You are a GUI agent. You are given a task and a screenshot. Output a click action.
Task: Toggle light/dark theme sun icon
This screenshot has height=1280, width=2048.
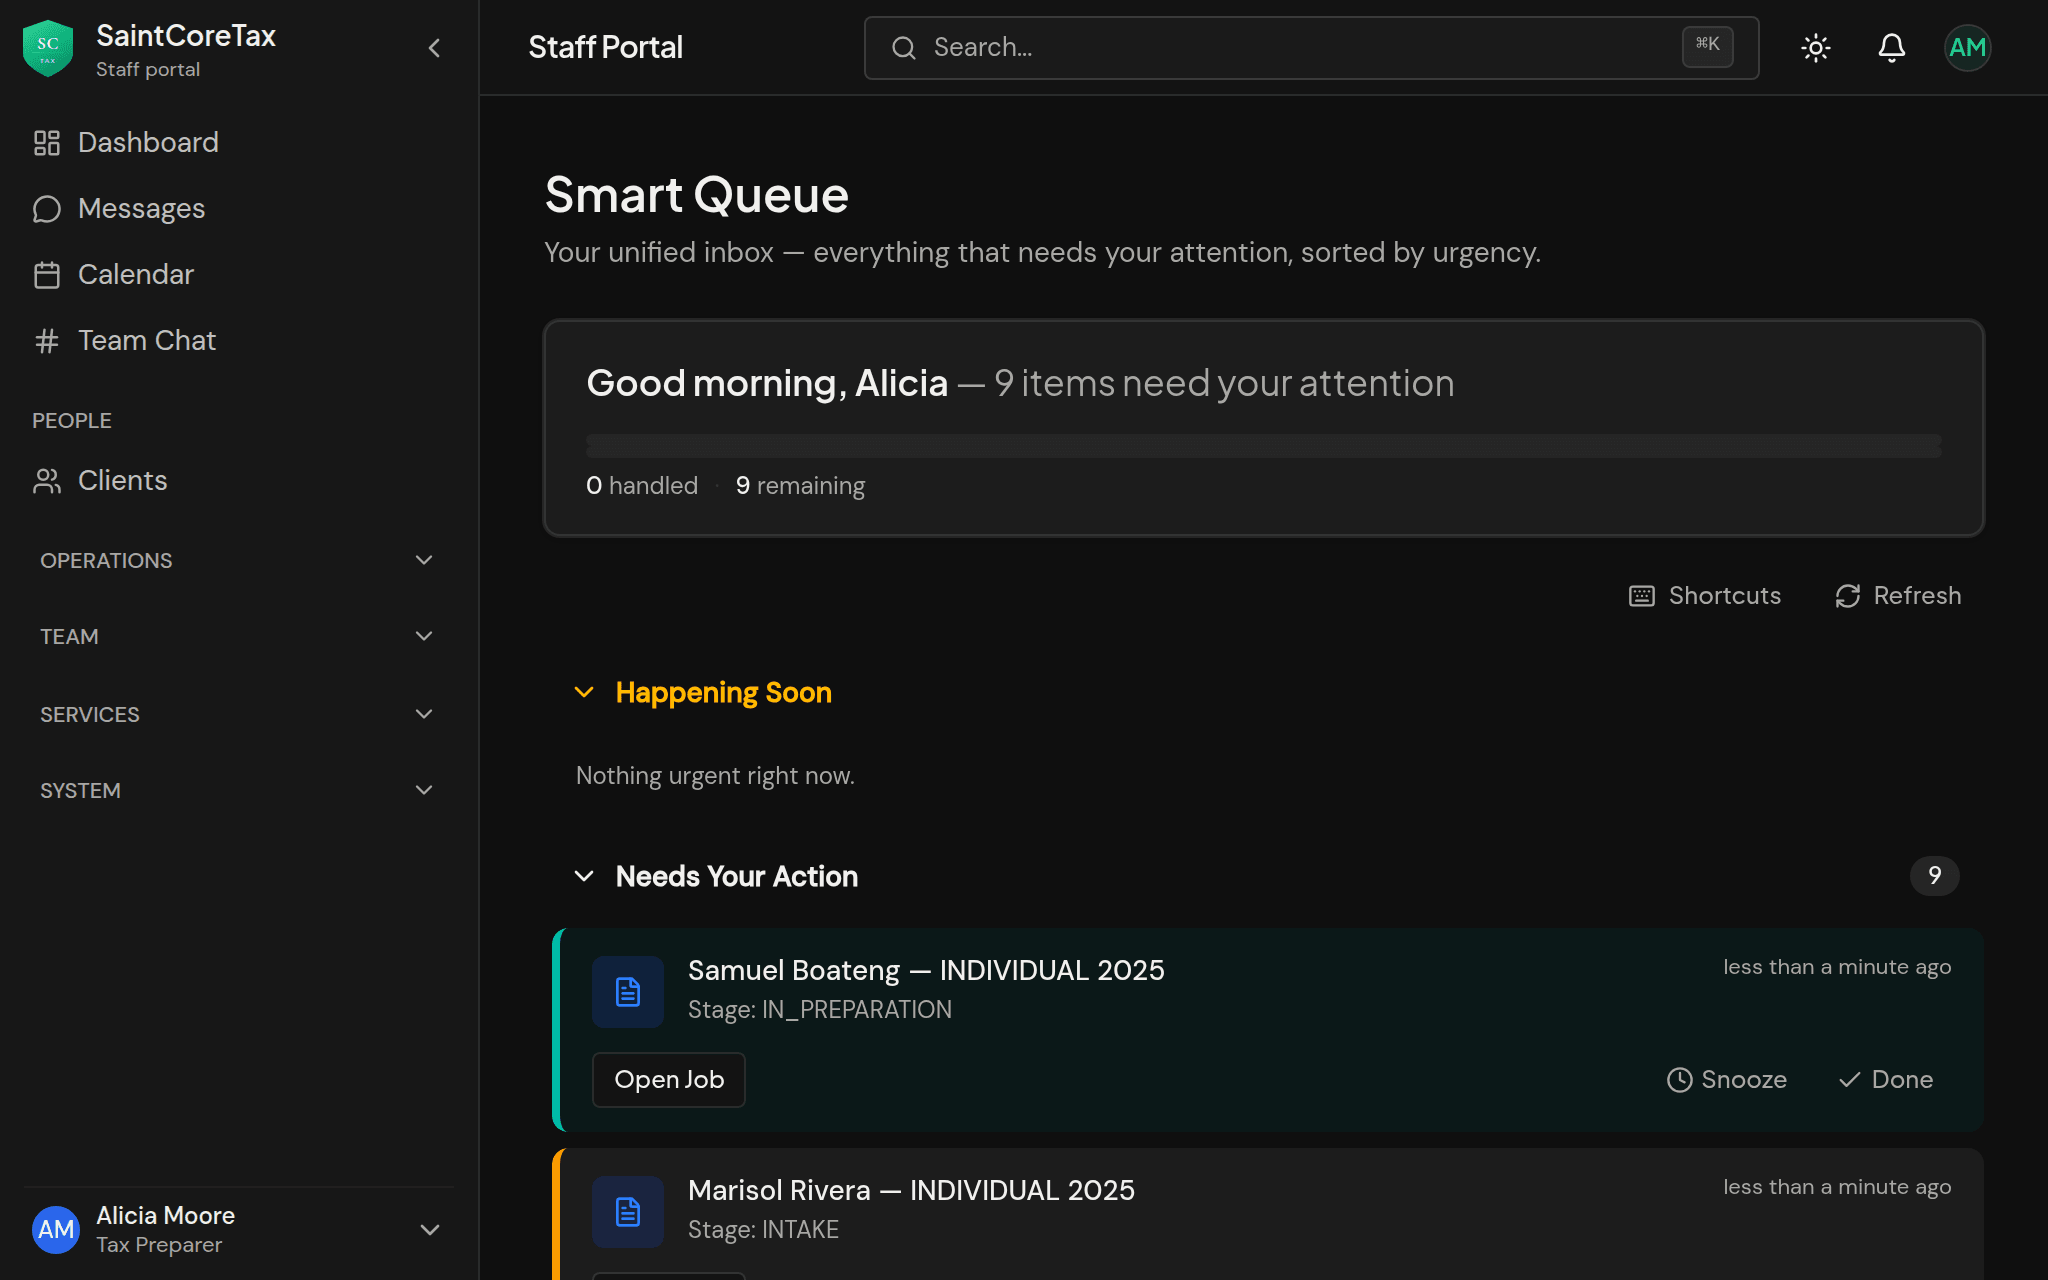point(1816,48)
